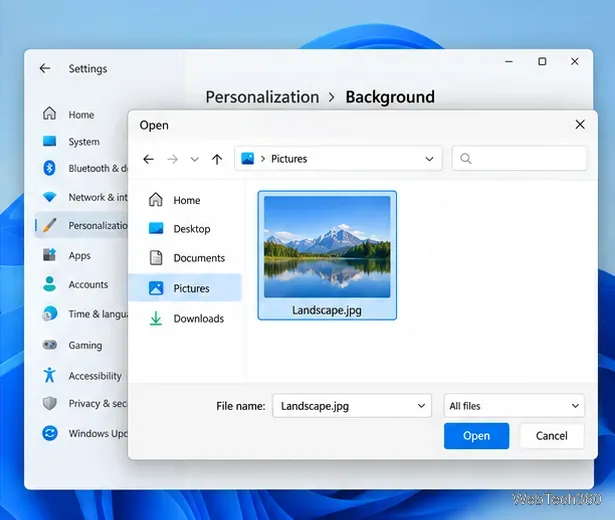Click System label in Settings sidebar
The image size is (615, 520).
[84, 142]
